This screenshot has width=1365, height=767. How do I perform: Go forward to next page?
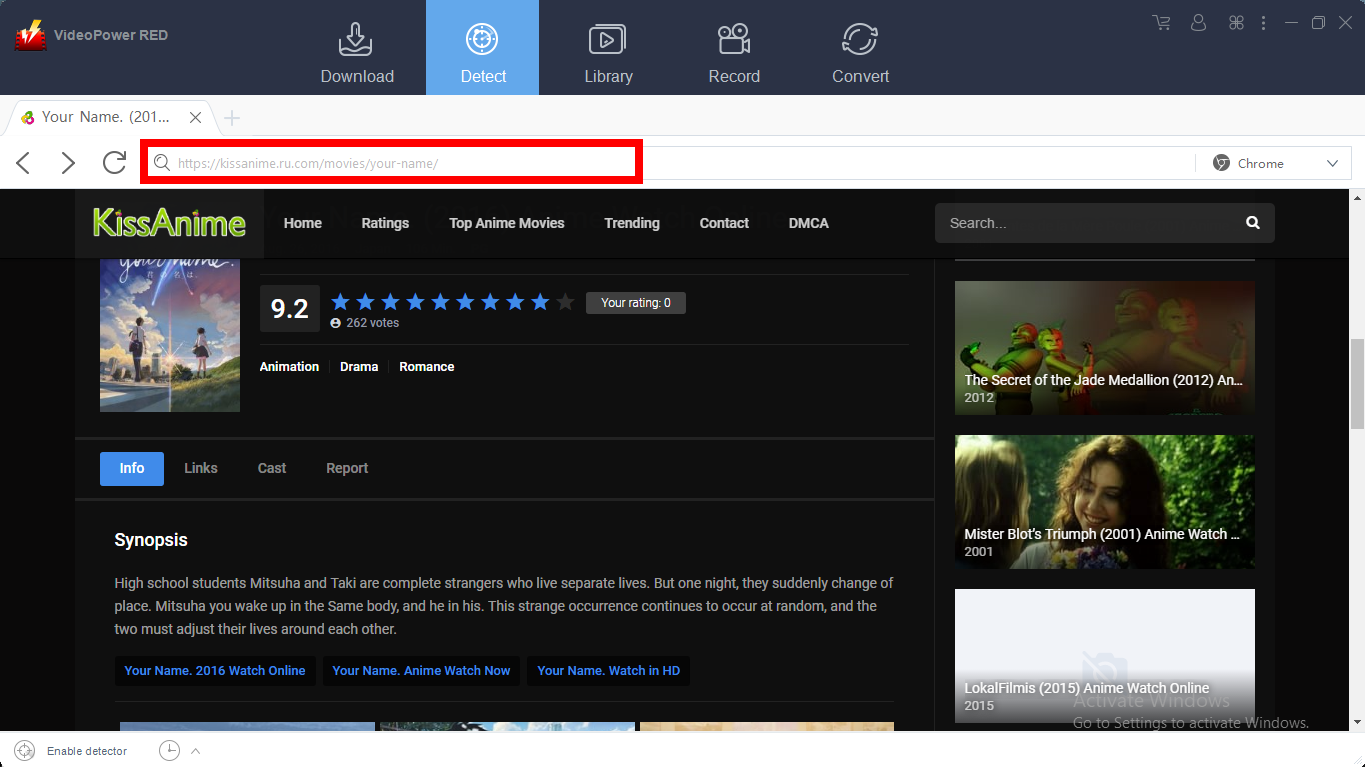pos(68,163)
